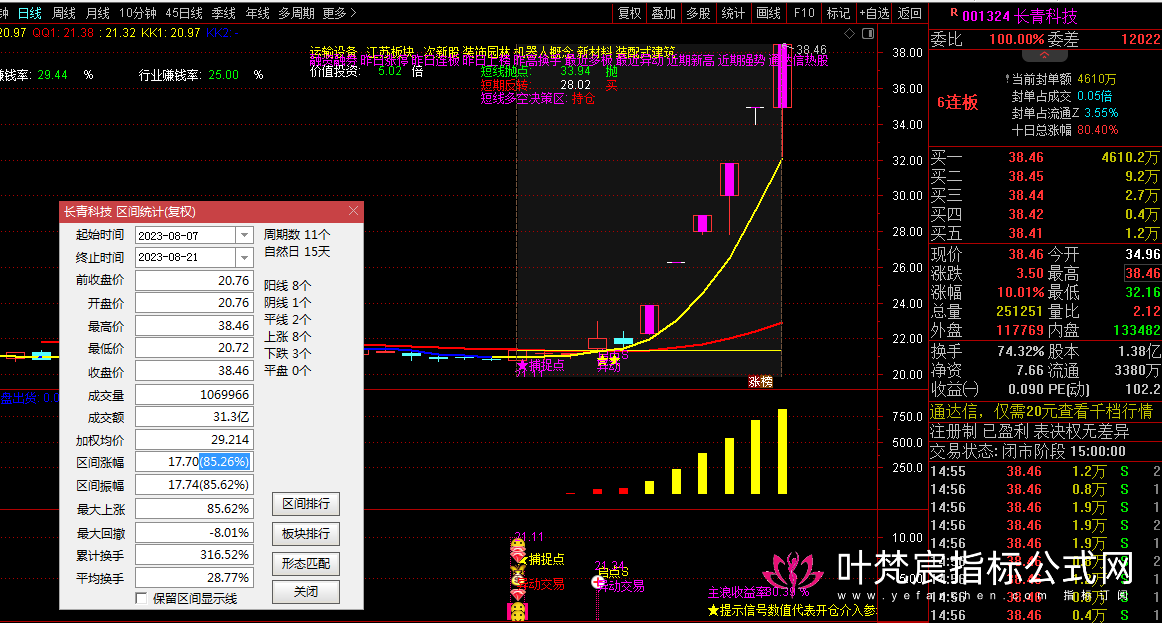Click the 价值投资 5.02 倍 label
This screenshot has height=623, width=1162.
coord(366,71)
